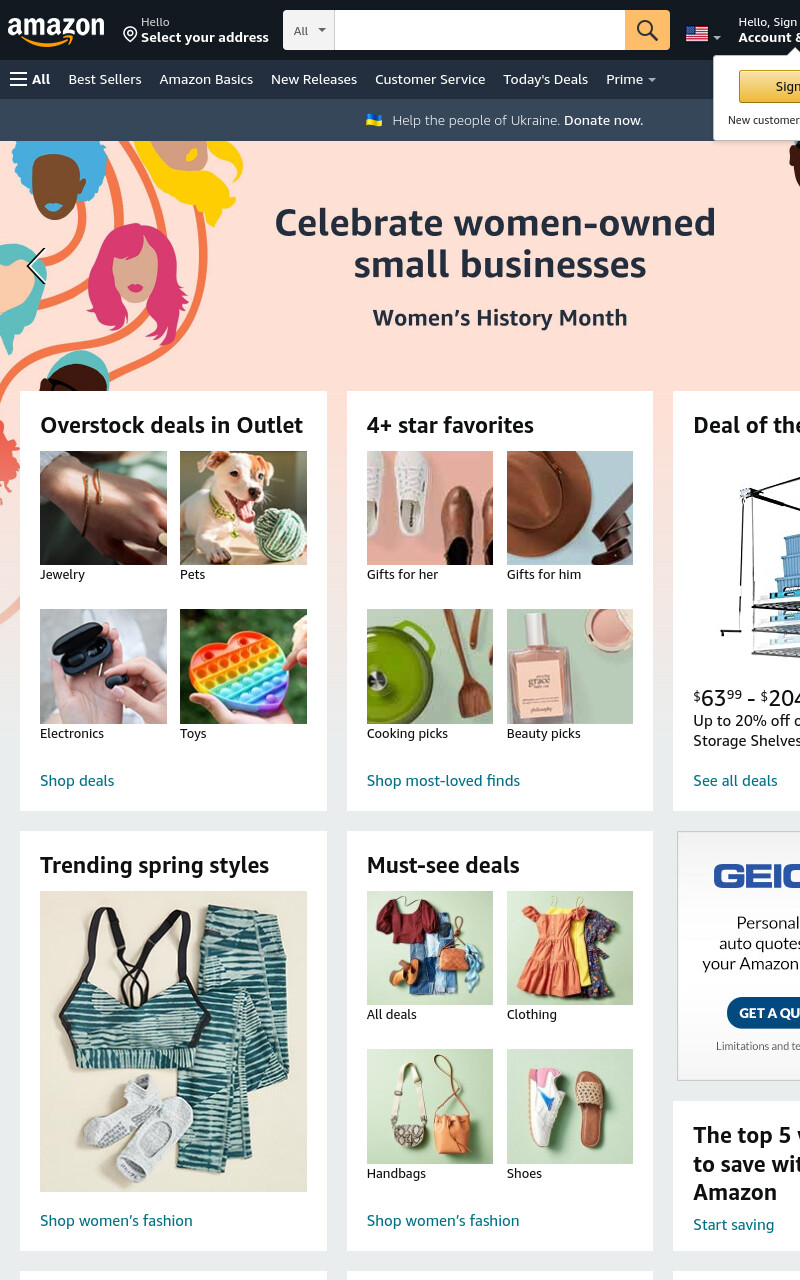Click the location pin address icon
800x1280 pixels.
click(130, 35)
